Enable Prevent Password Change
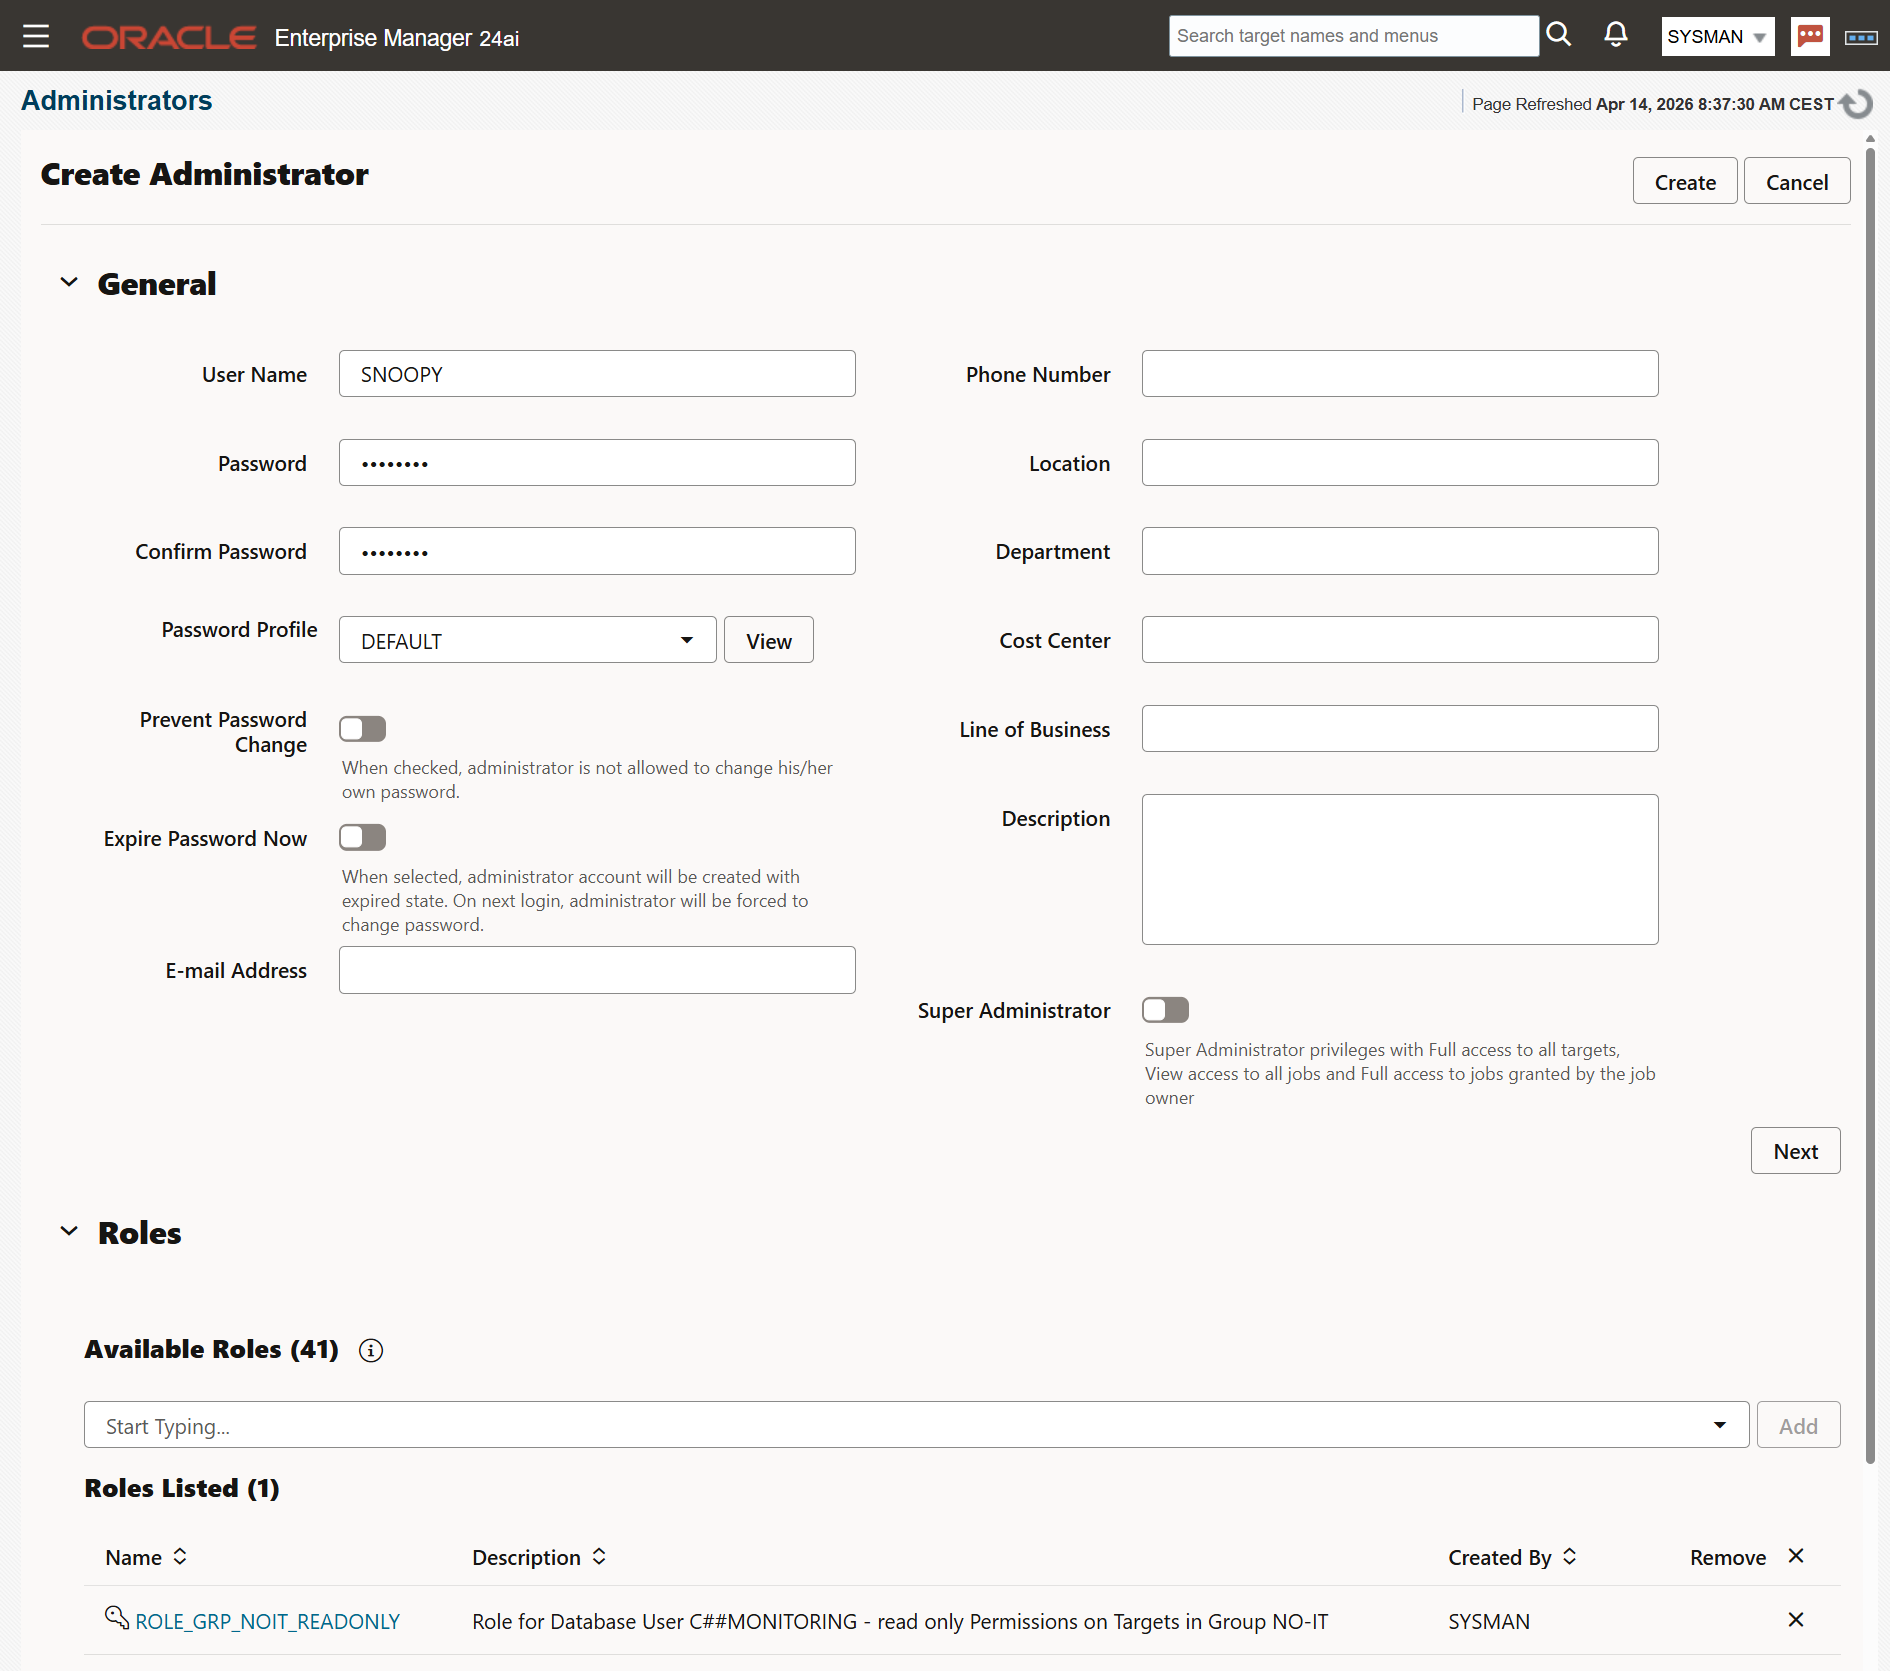The image size is (1890, 1671). pos(362,728)
